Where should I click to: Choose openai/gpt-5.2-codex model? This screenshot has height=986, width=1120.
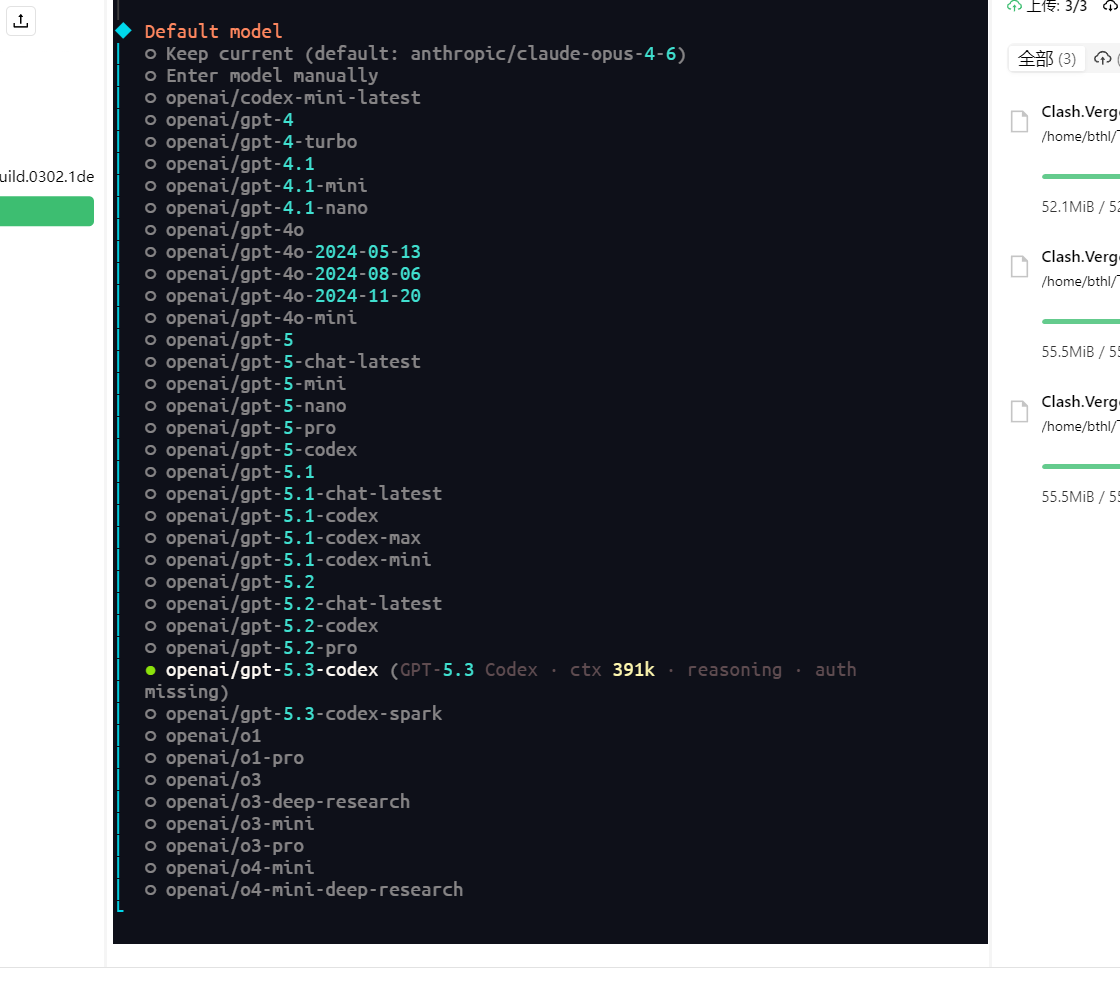261,626
